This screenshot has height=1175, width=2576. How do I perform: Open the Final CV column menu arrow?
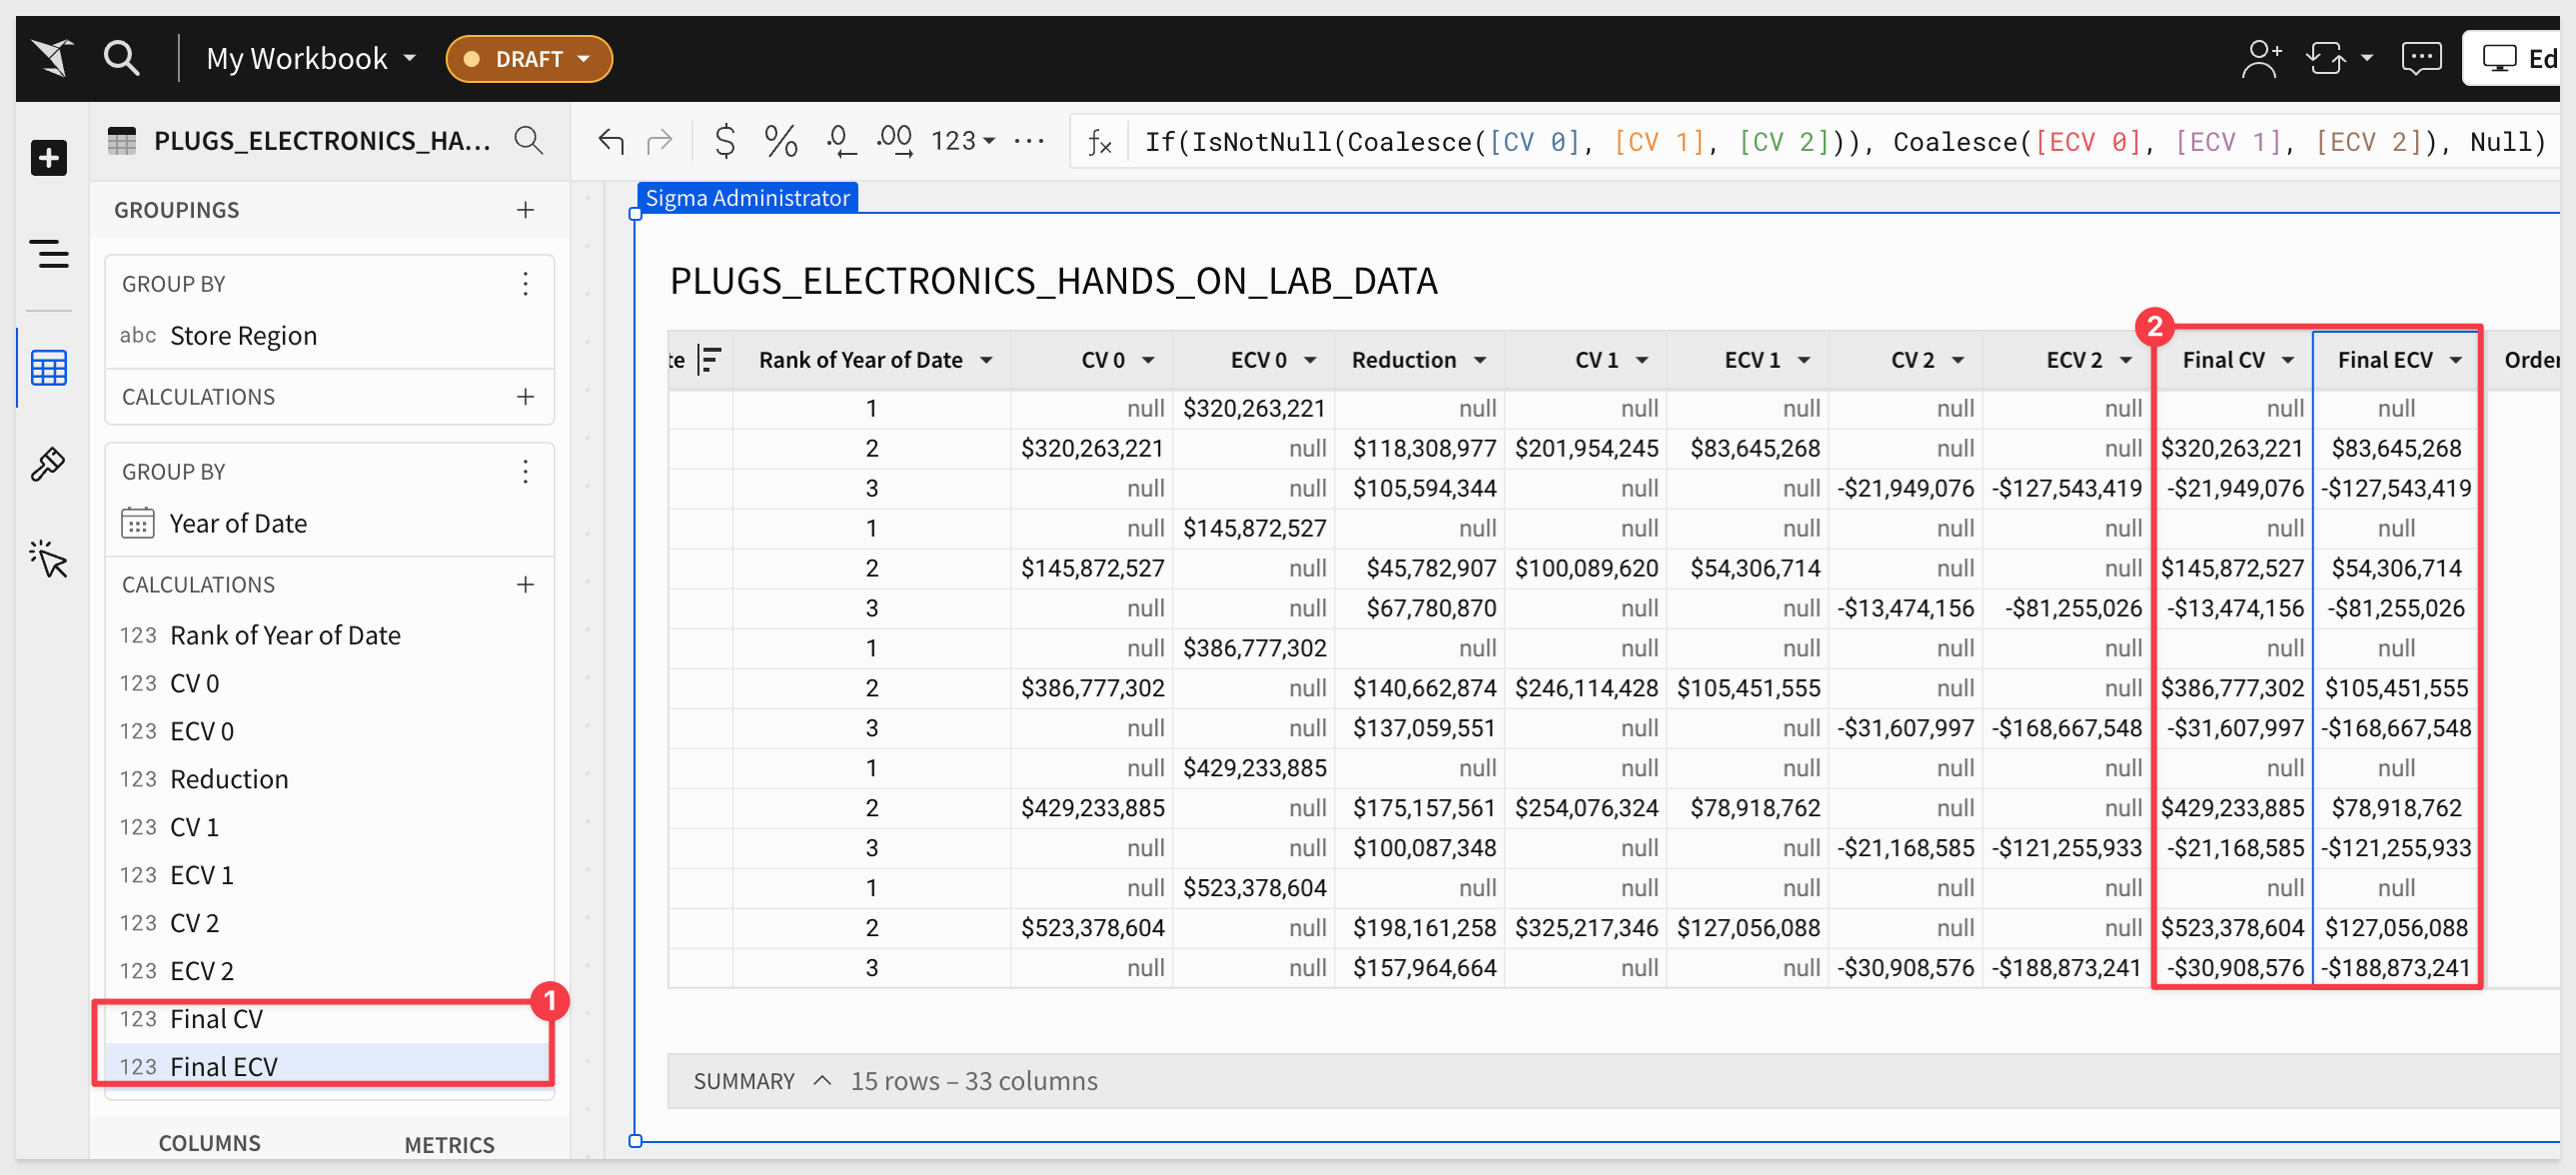(x=2288, y=360)
